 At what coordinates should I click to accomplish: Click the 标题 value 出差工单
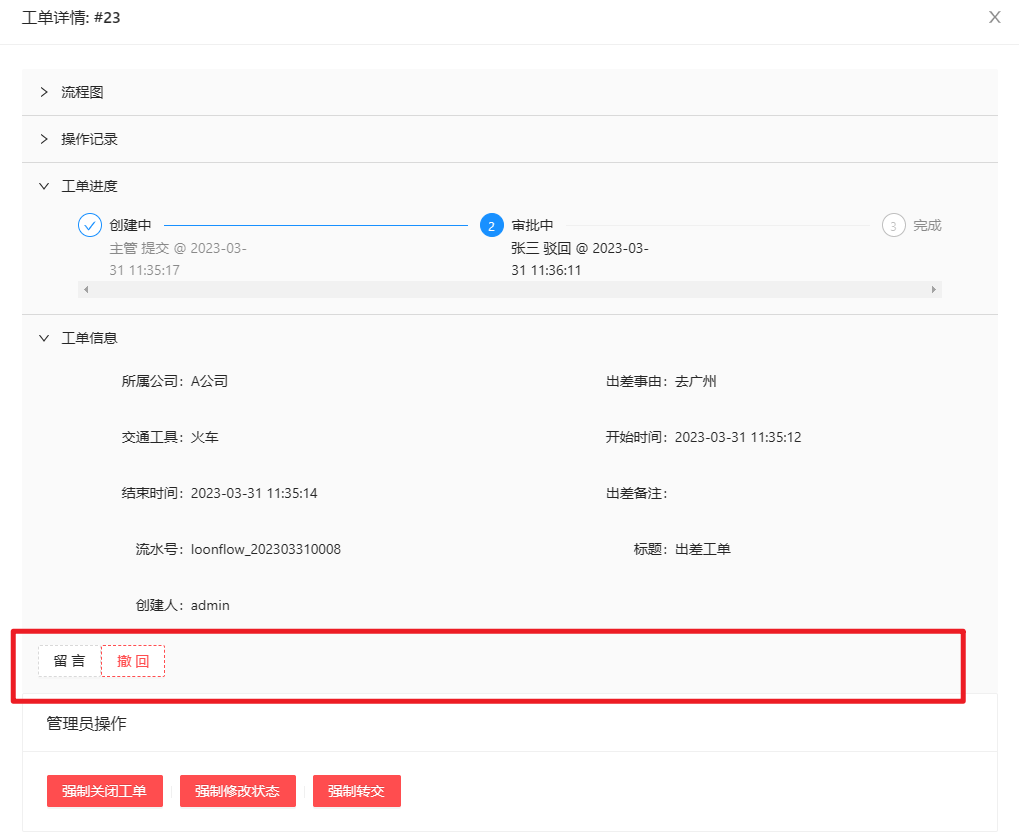point(703,549)
